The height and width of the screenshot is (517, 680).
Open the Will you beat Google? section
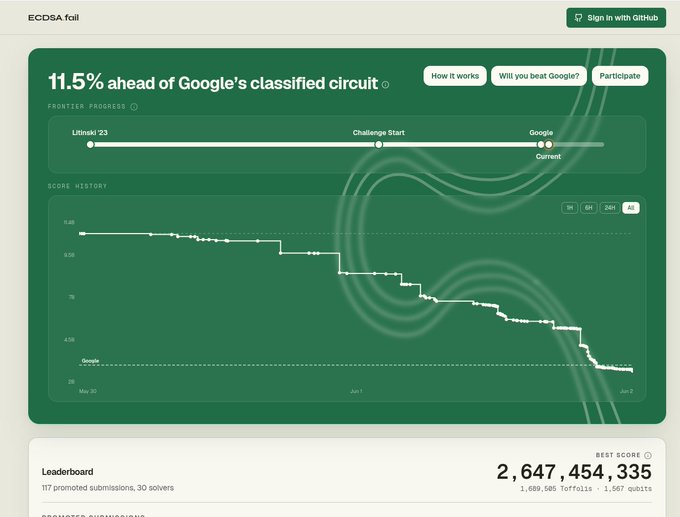pyautogui.click(x=539, y=76)
